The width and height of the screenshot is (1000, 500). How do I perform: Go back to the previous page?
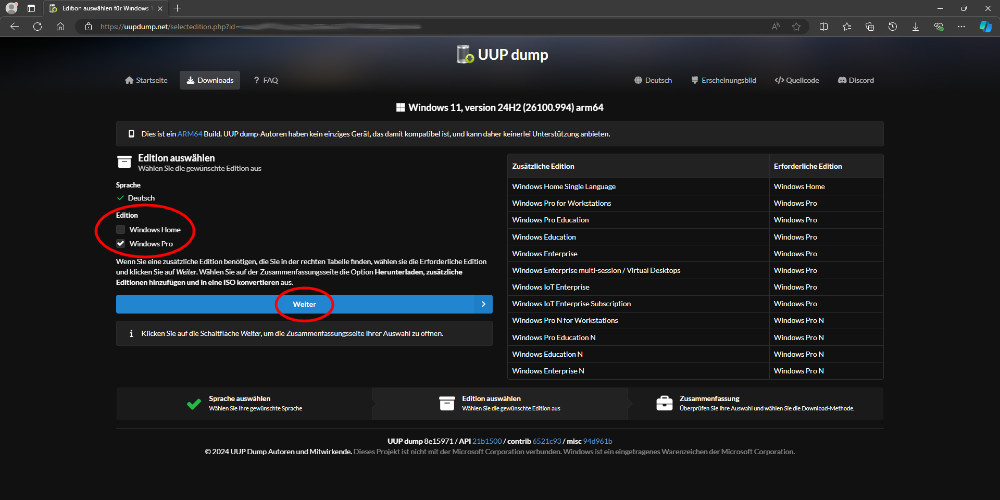coord(15,27)
